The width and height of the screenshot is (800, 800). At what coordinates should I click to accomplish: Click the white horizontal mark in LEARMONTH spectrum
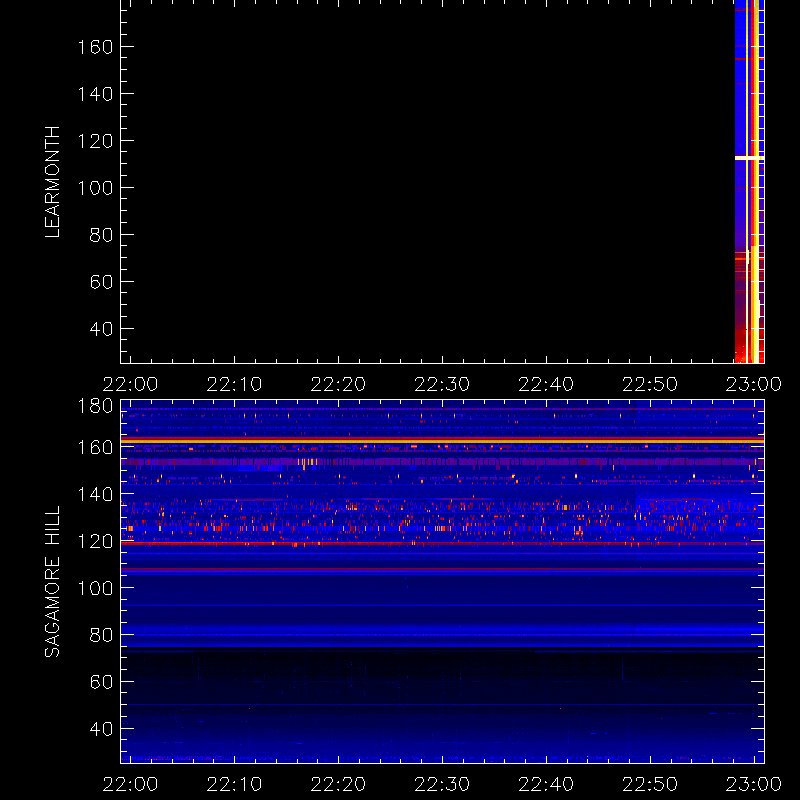(x=749, y=158)
